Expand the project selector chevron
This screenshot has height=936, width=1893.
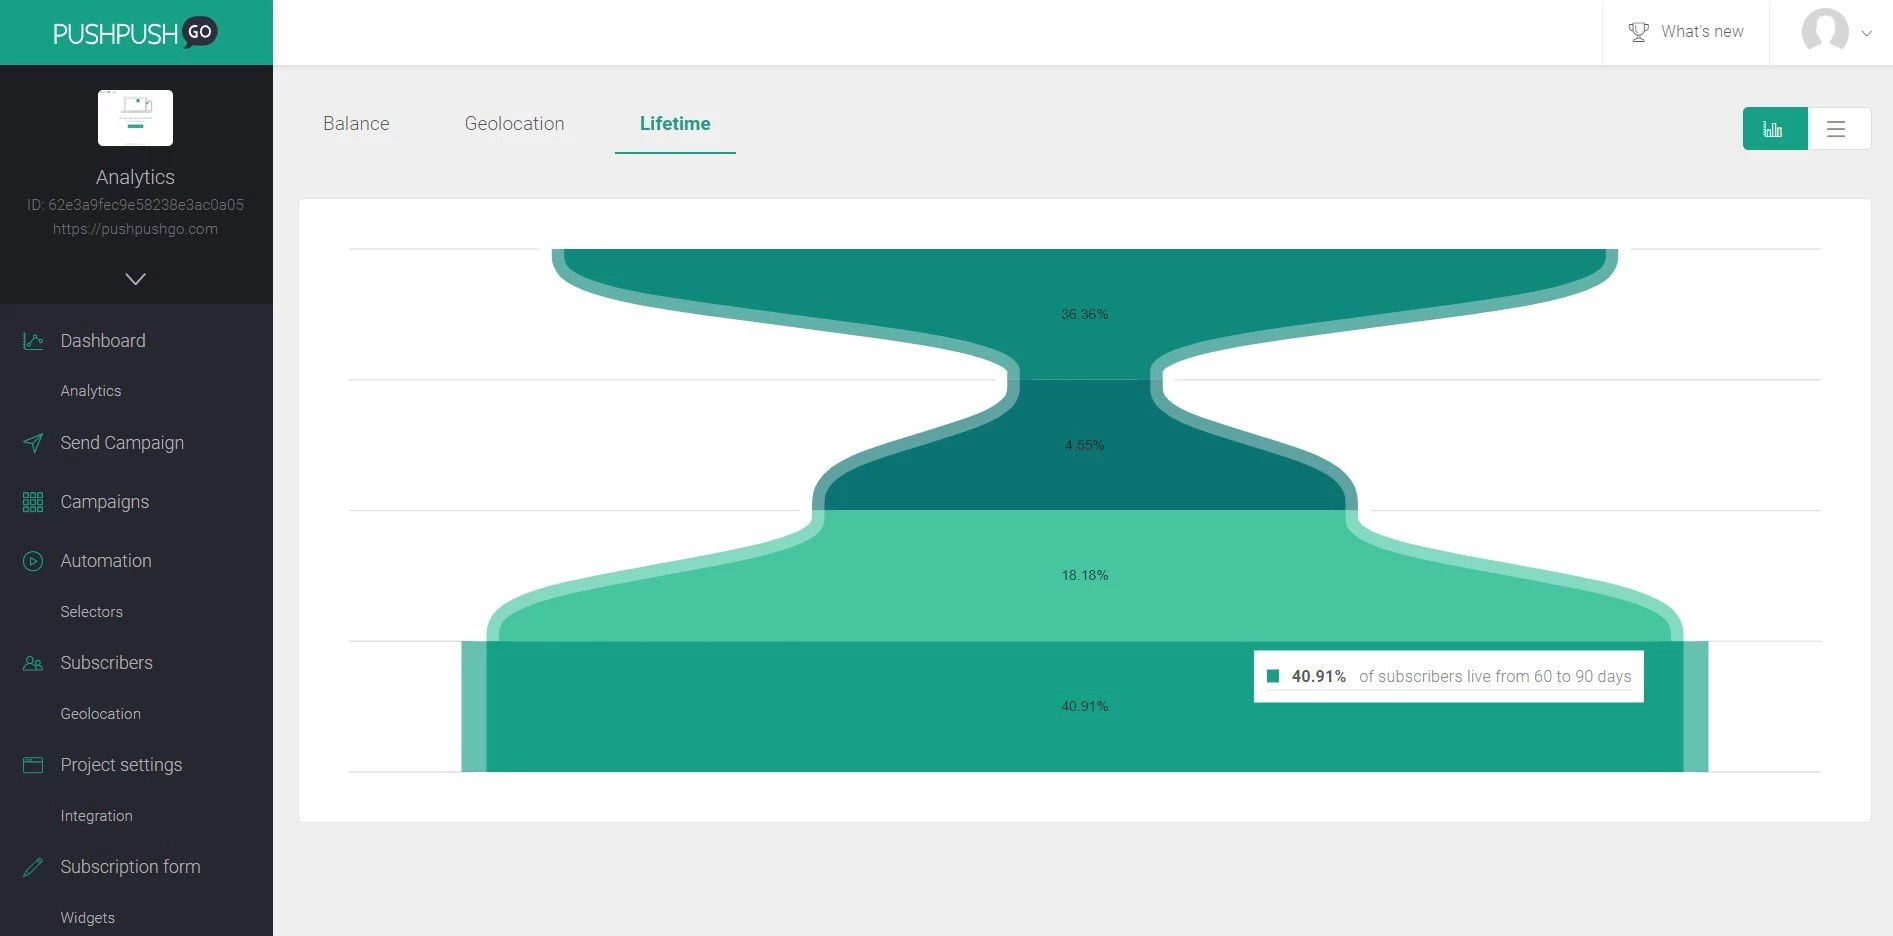135,278
